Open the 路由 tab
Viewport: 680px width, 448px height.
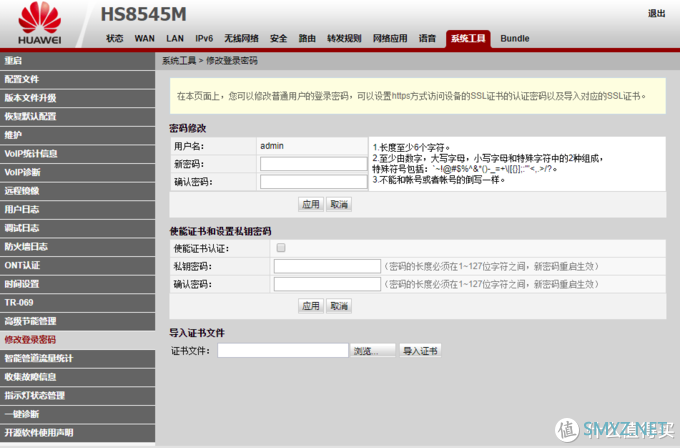click(x=307, y=38)
